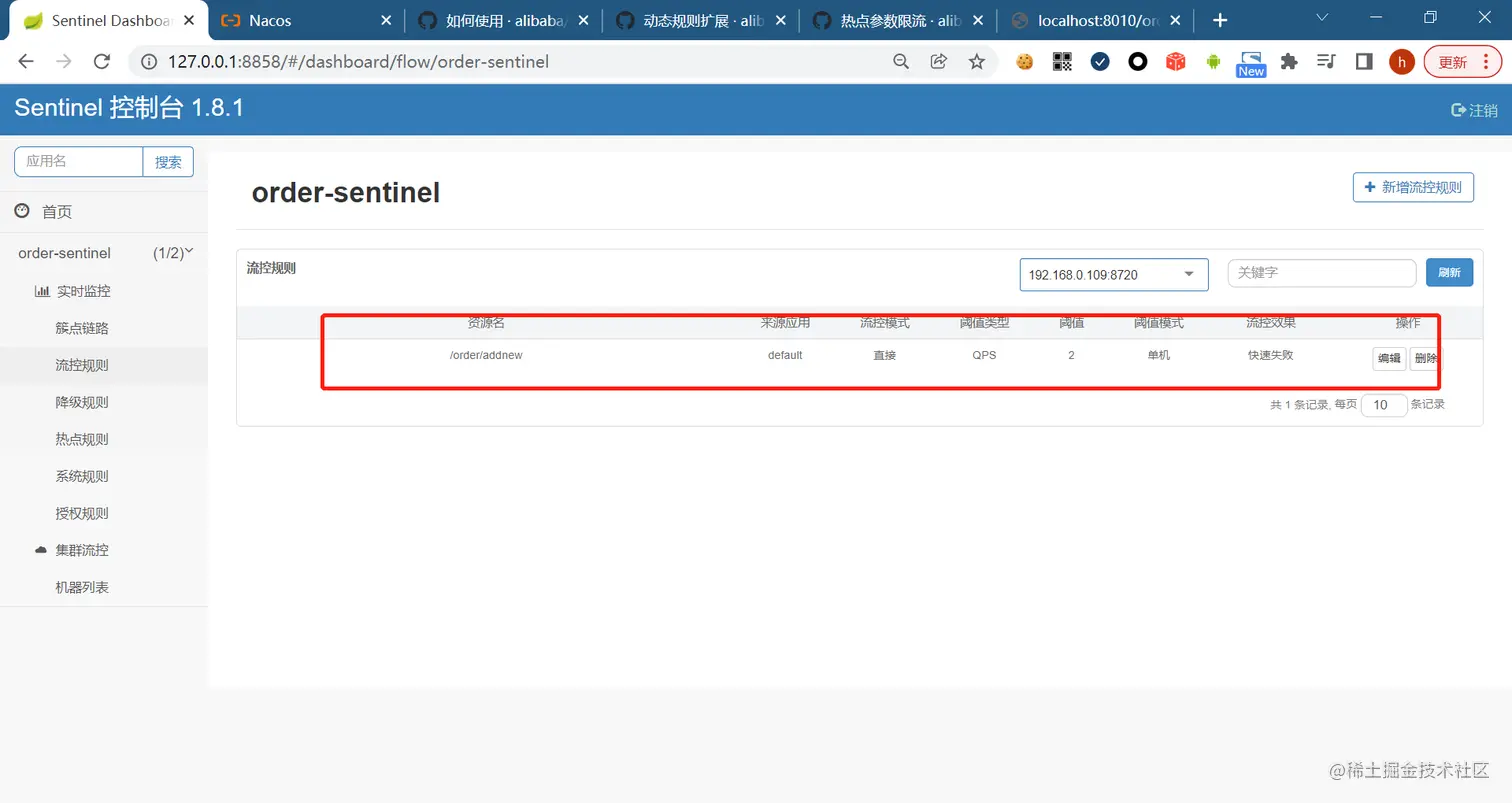Open 集群流控 in the sidebar
This screenshot has height=803, width=1512.
pyautogui.click(x=82, y=550)
